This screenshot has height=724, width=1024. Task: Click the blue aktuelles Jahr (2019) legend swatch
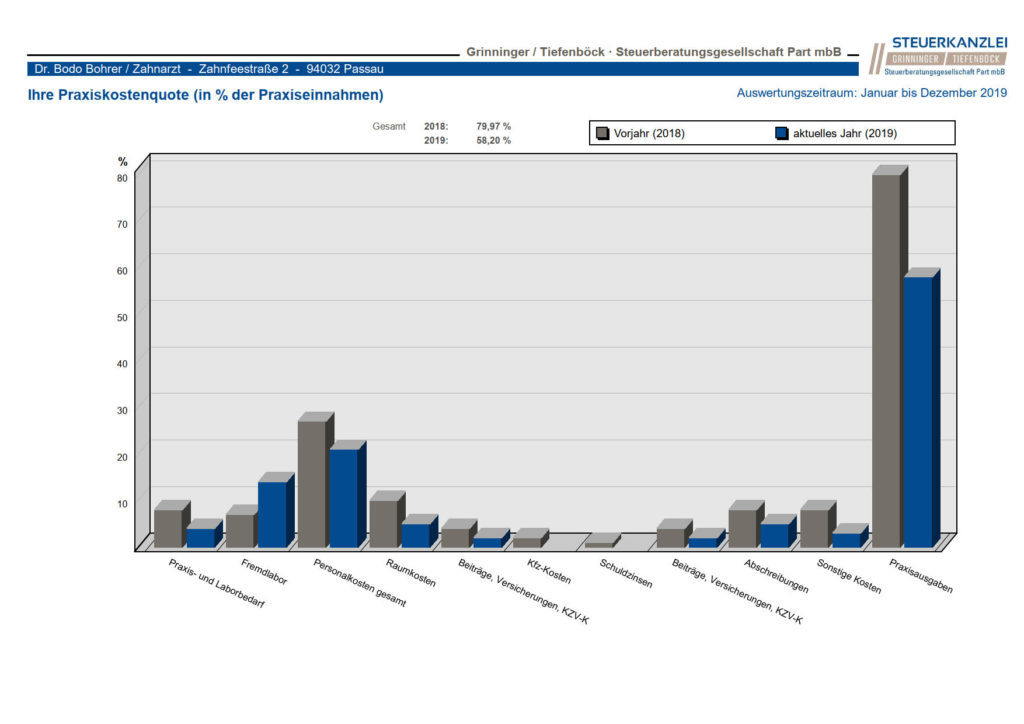point(782,133)
